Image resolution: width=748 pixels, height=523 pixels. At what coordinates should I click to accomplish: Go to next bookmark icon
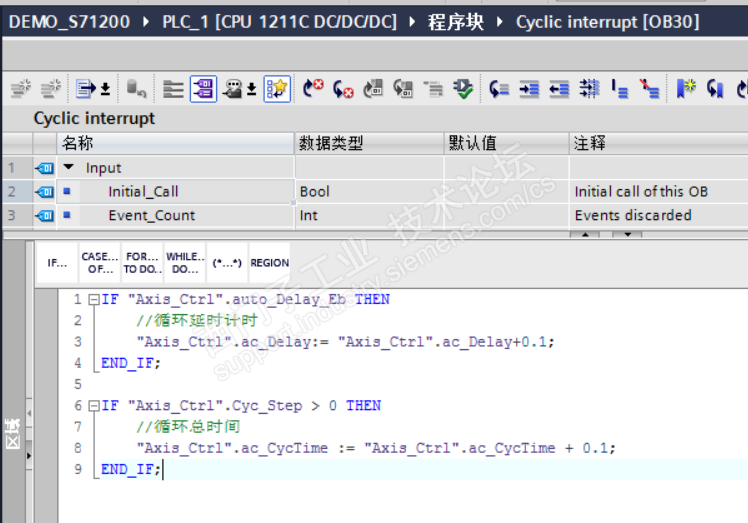pyautogui.click(x=716, y=89)
